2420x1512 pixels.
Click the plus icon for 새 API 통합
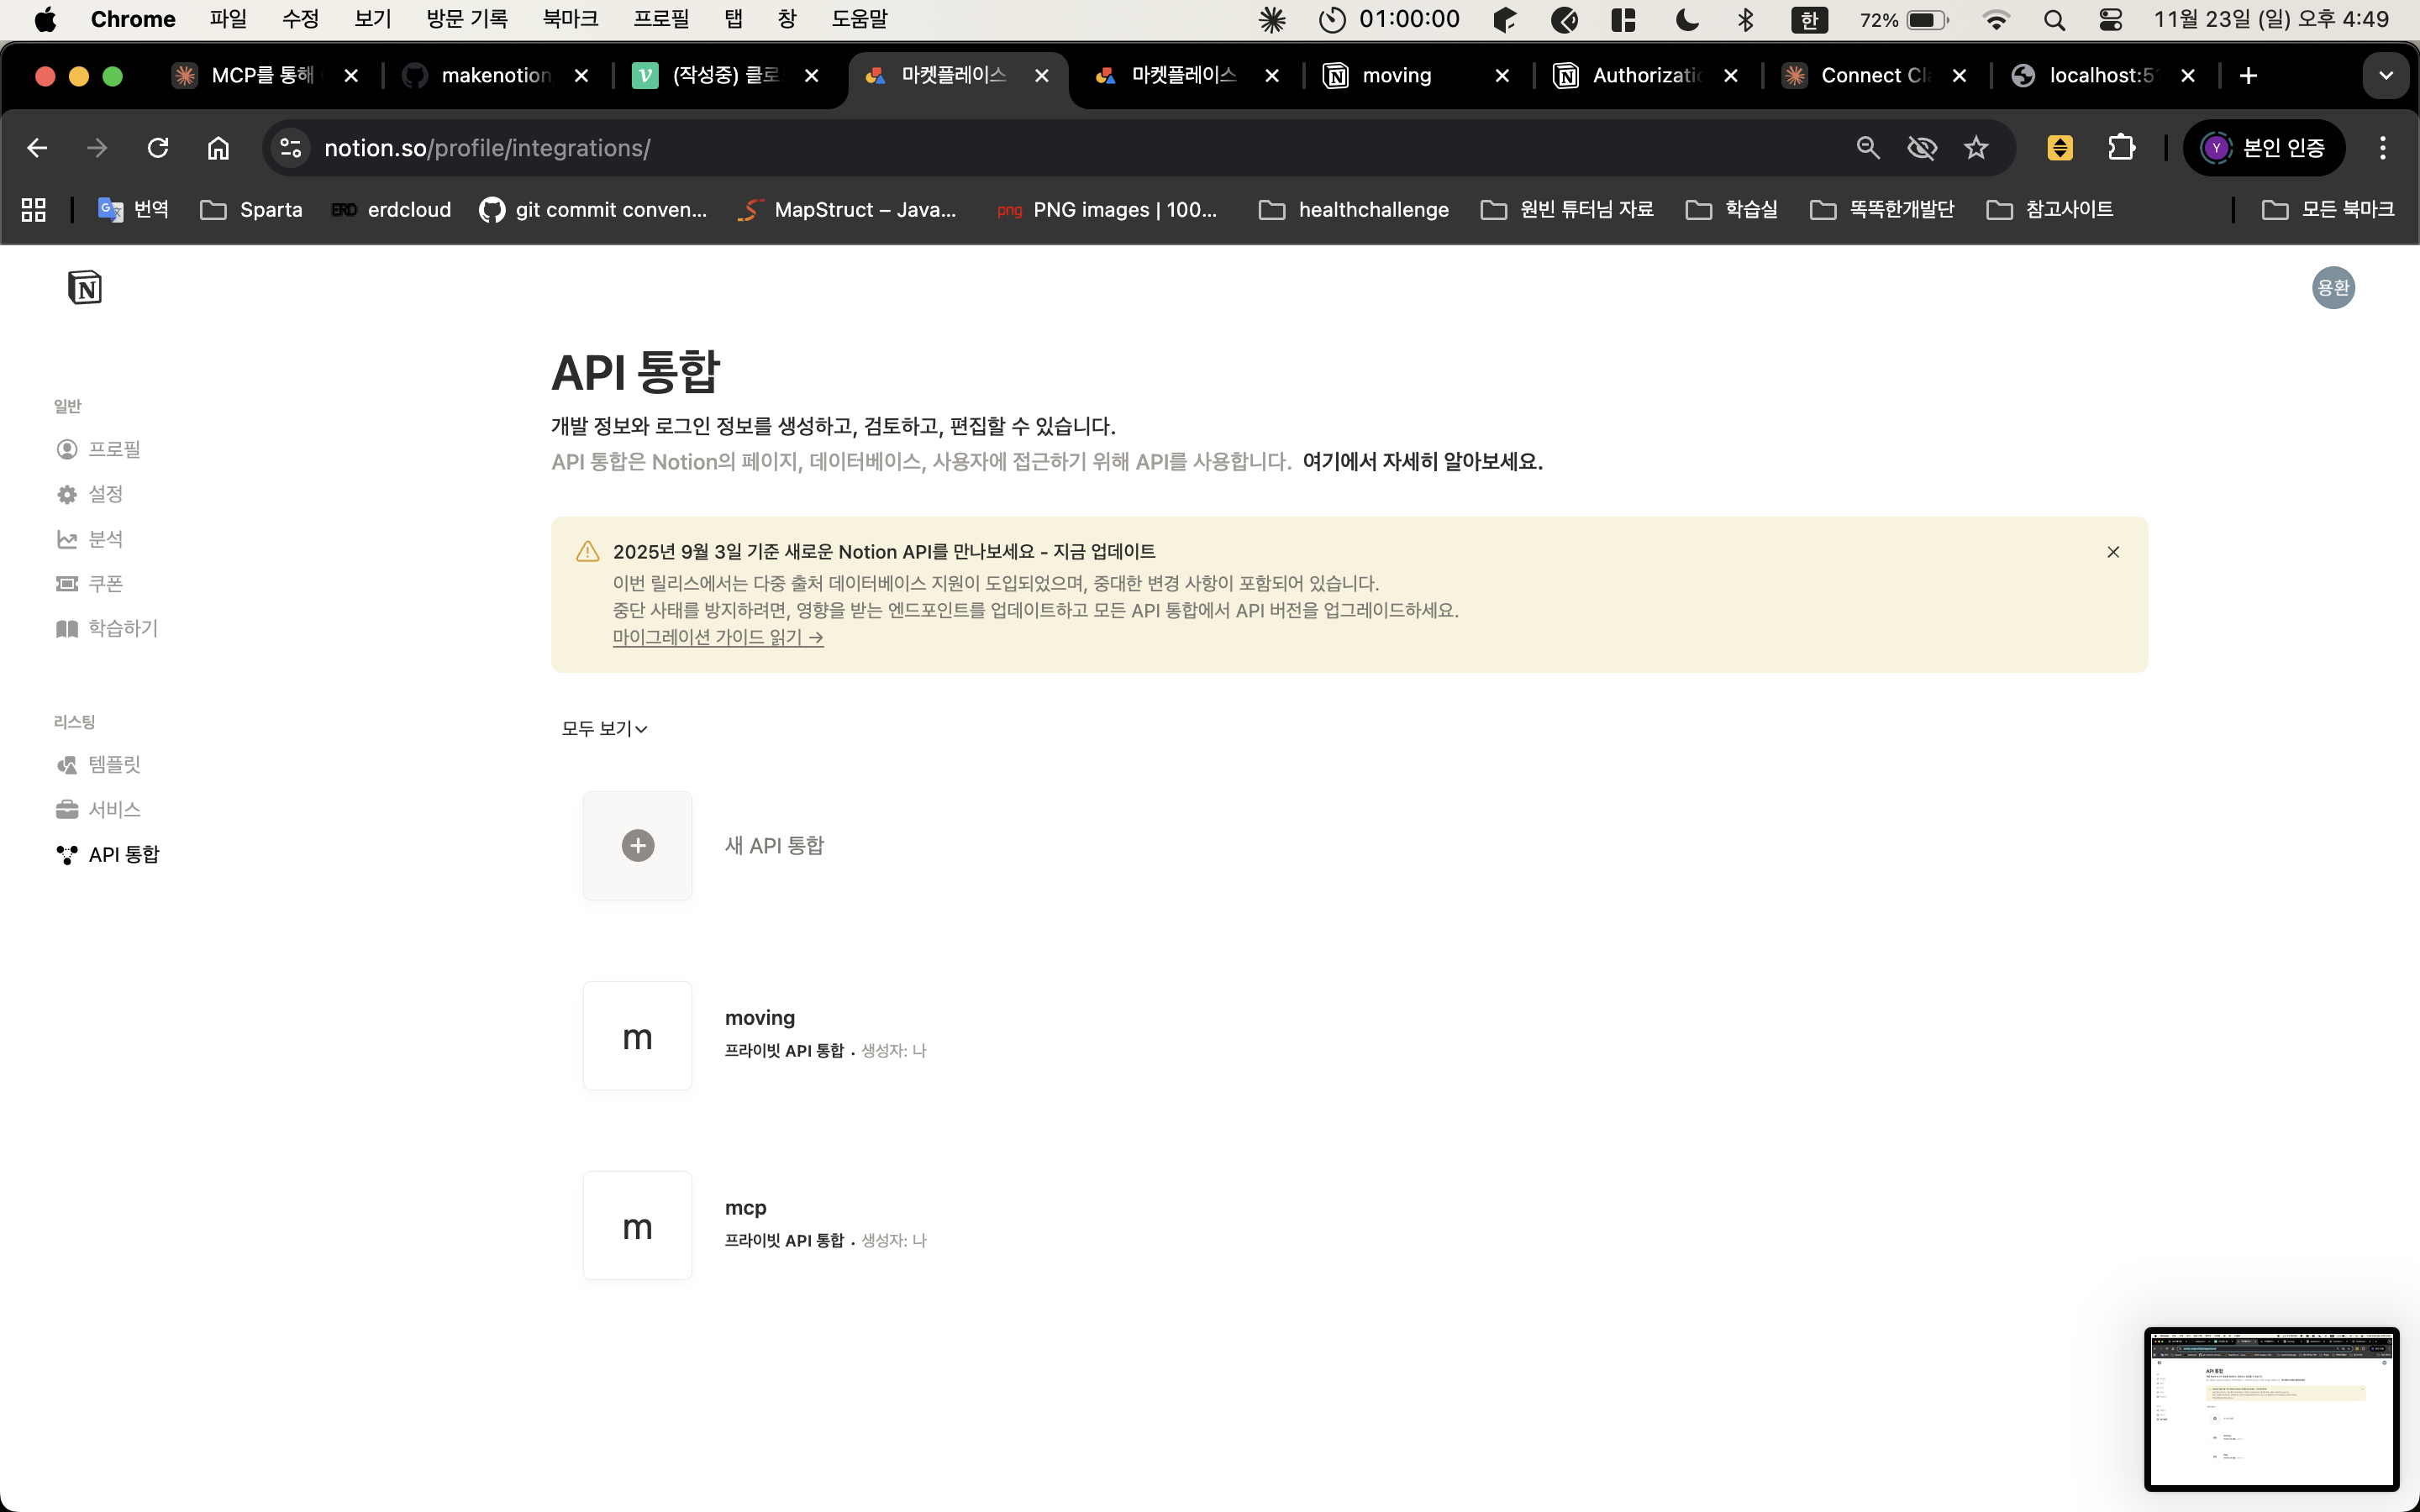638,846
